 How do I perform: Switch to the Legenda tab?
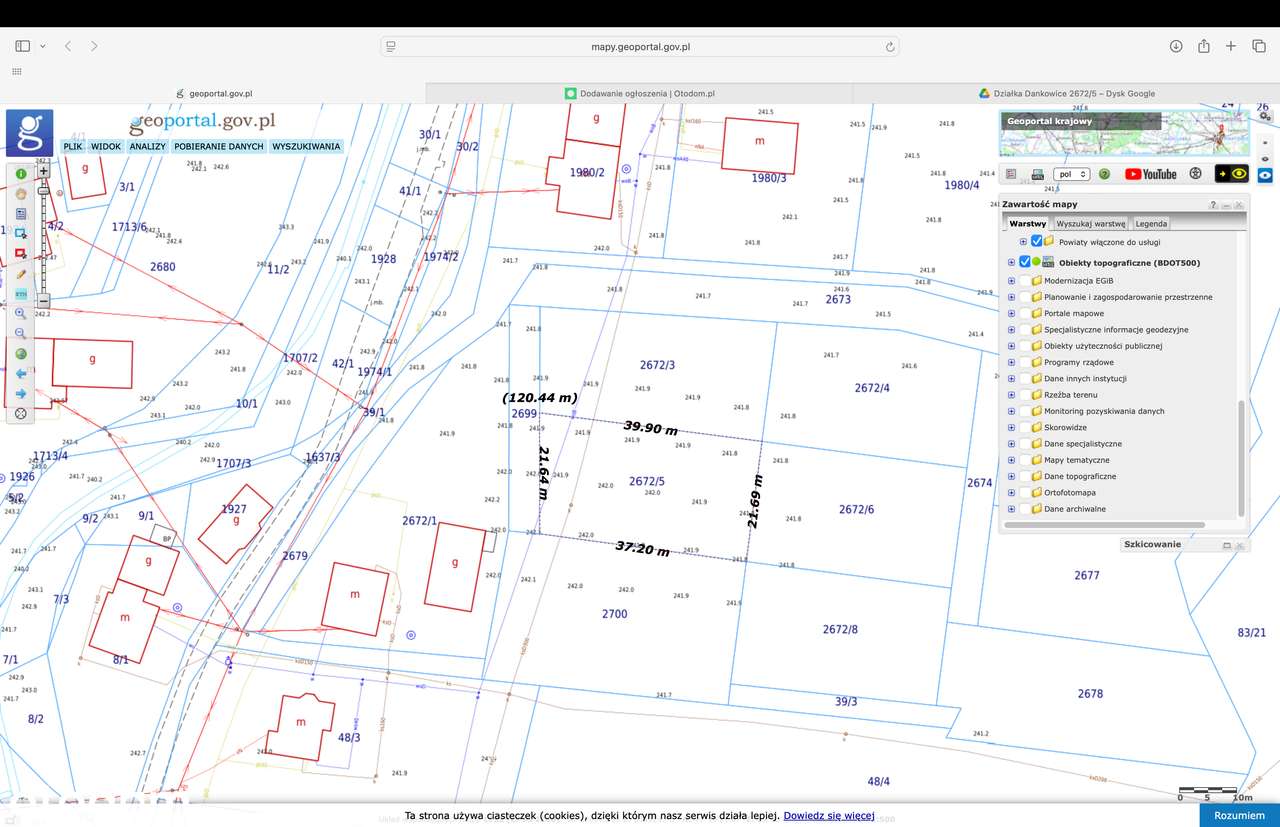(x=1150, y=224)
